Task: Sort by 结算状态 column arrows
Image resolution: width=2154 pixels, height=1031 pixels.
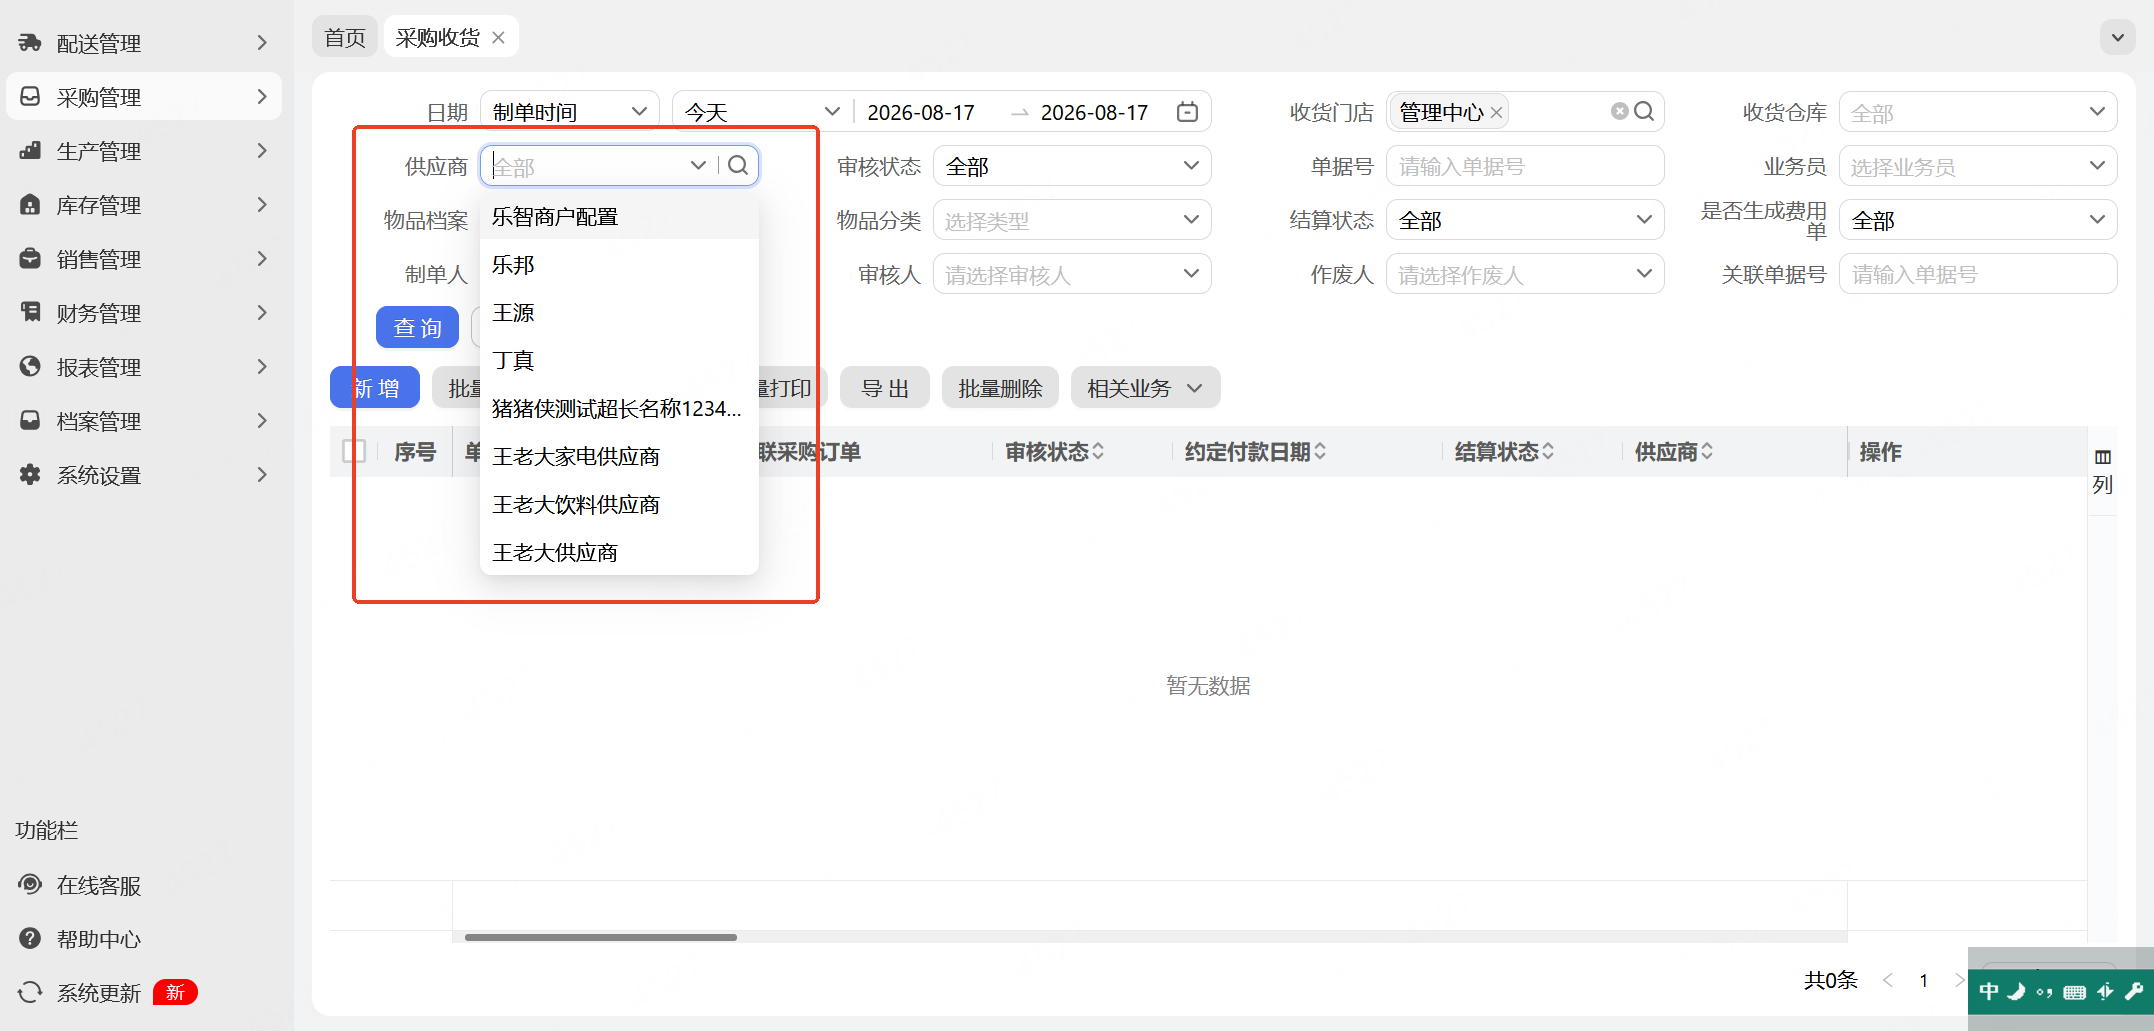Action: tap(1548, 452)
